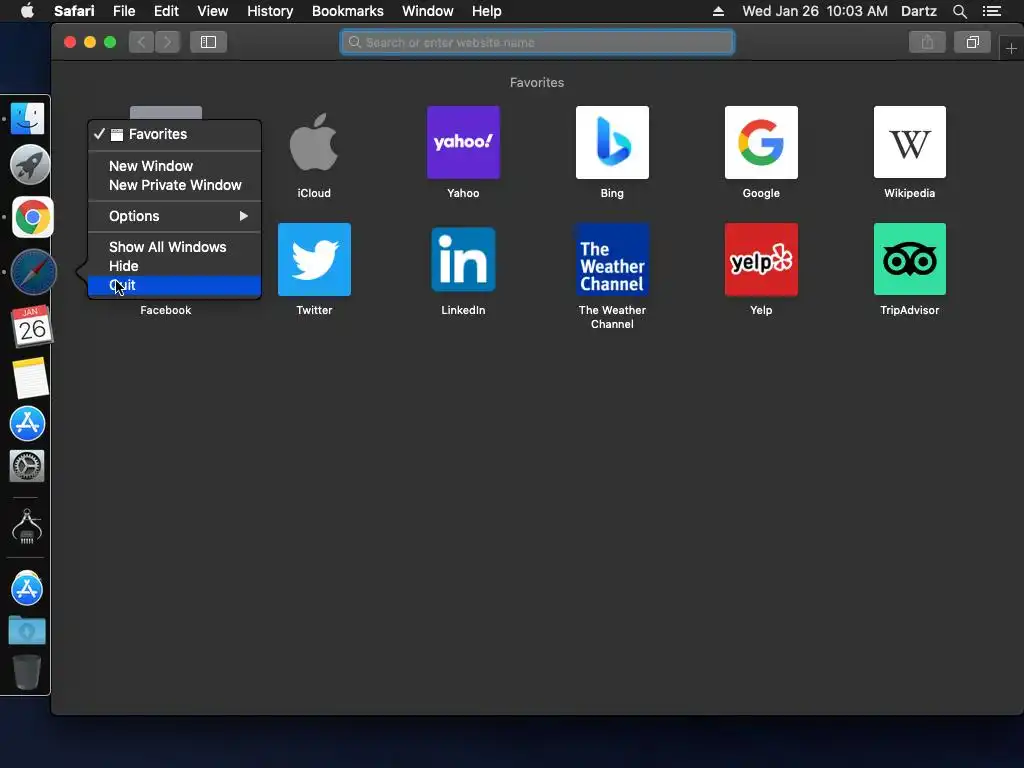The width and height of the screenshot is (1024, 768).
Task: Go back with the back arrow
Action: 142,42
